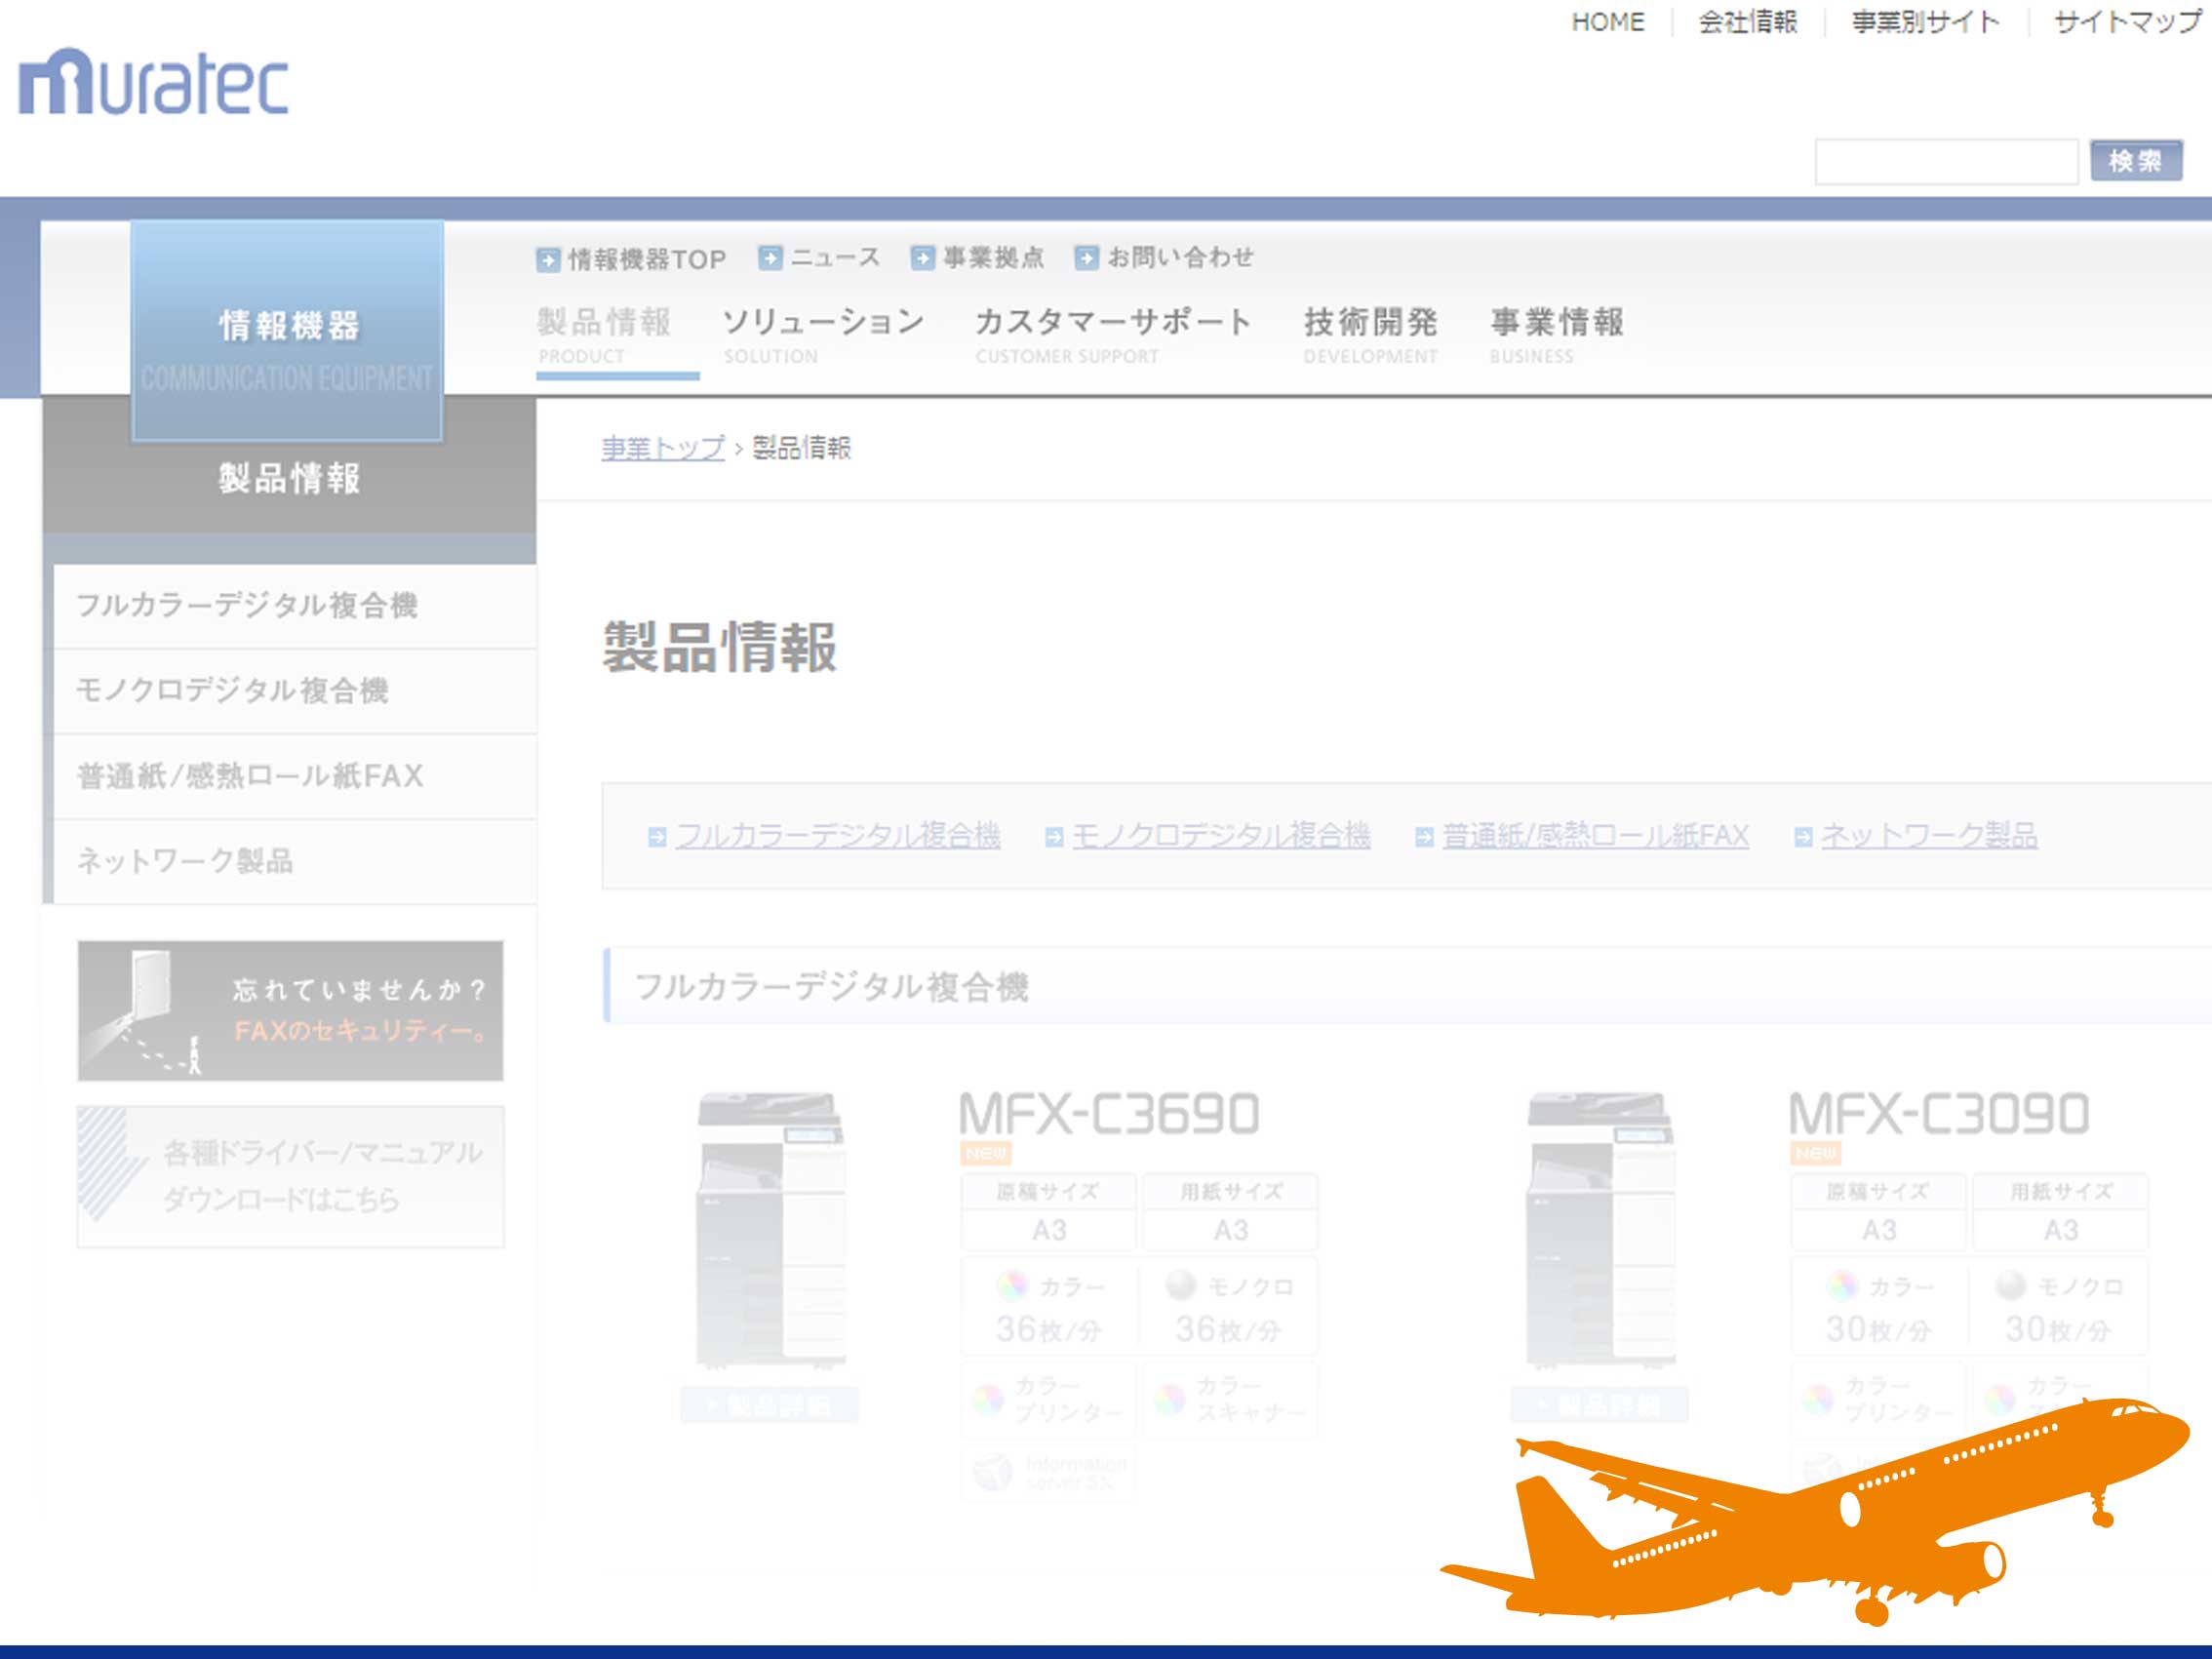2212x1659 pixels.
Task: Click arrow icon beside ニュース
Action: [770, 258]
